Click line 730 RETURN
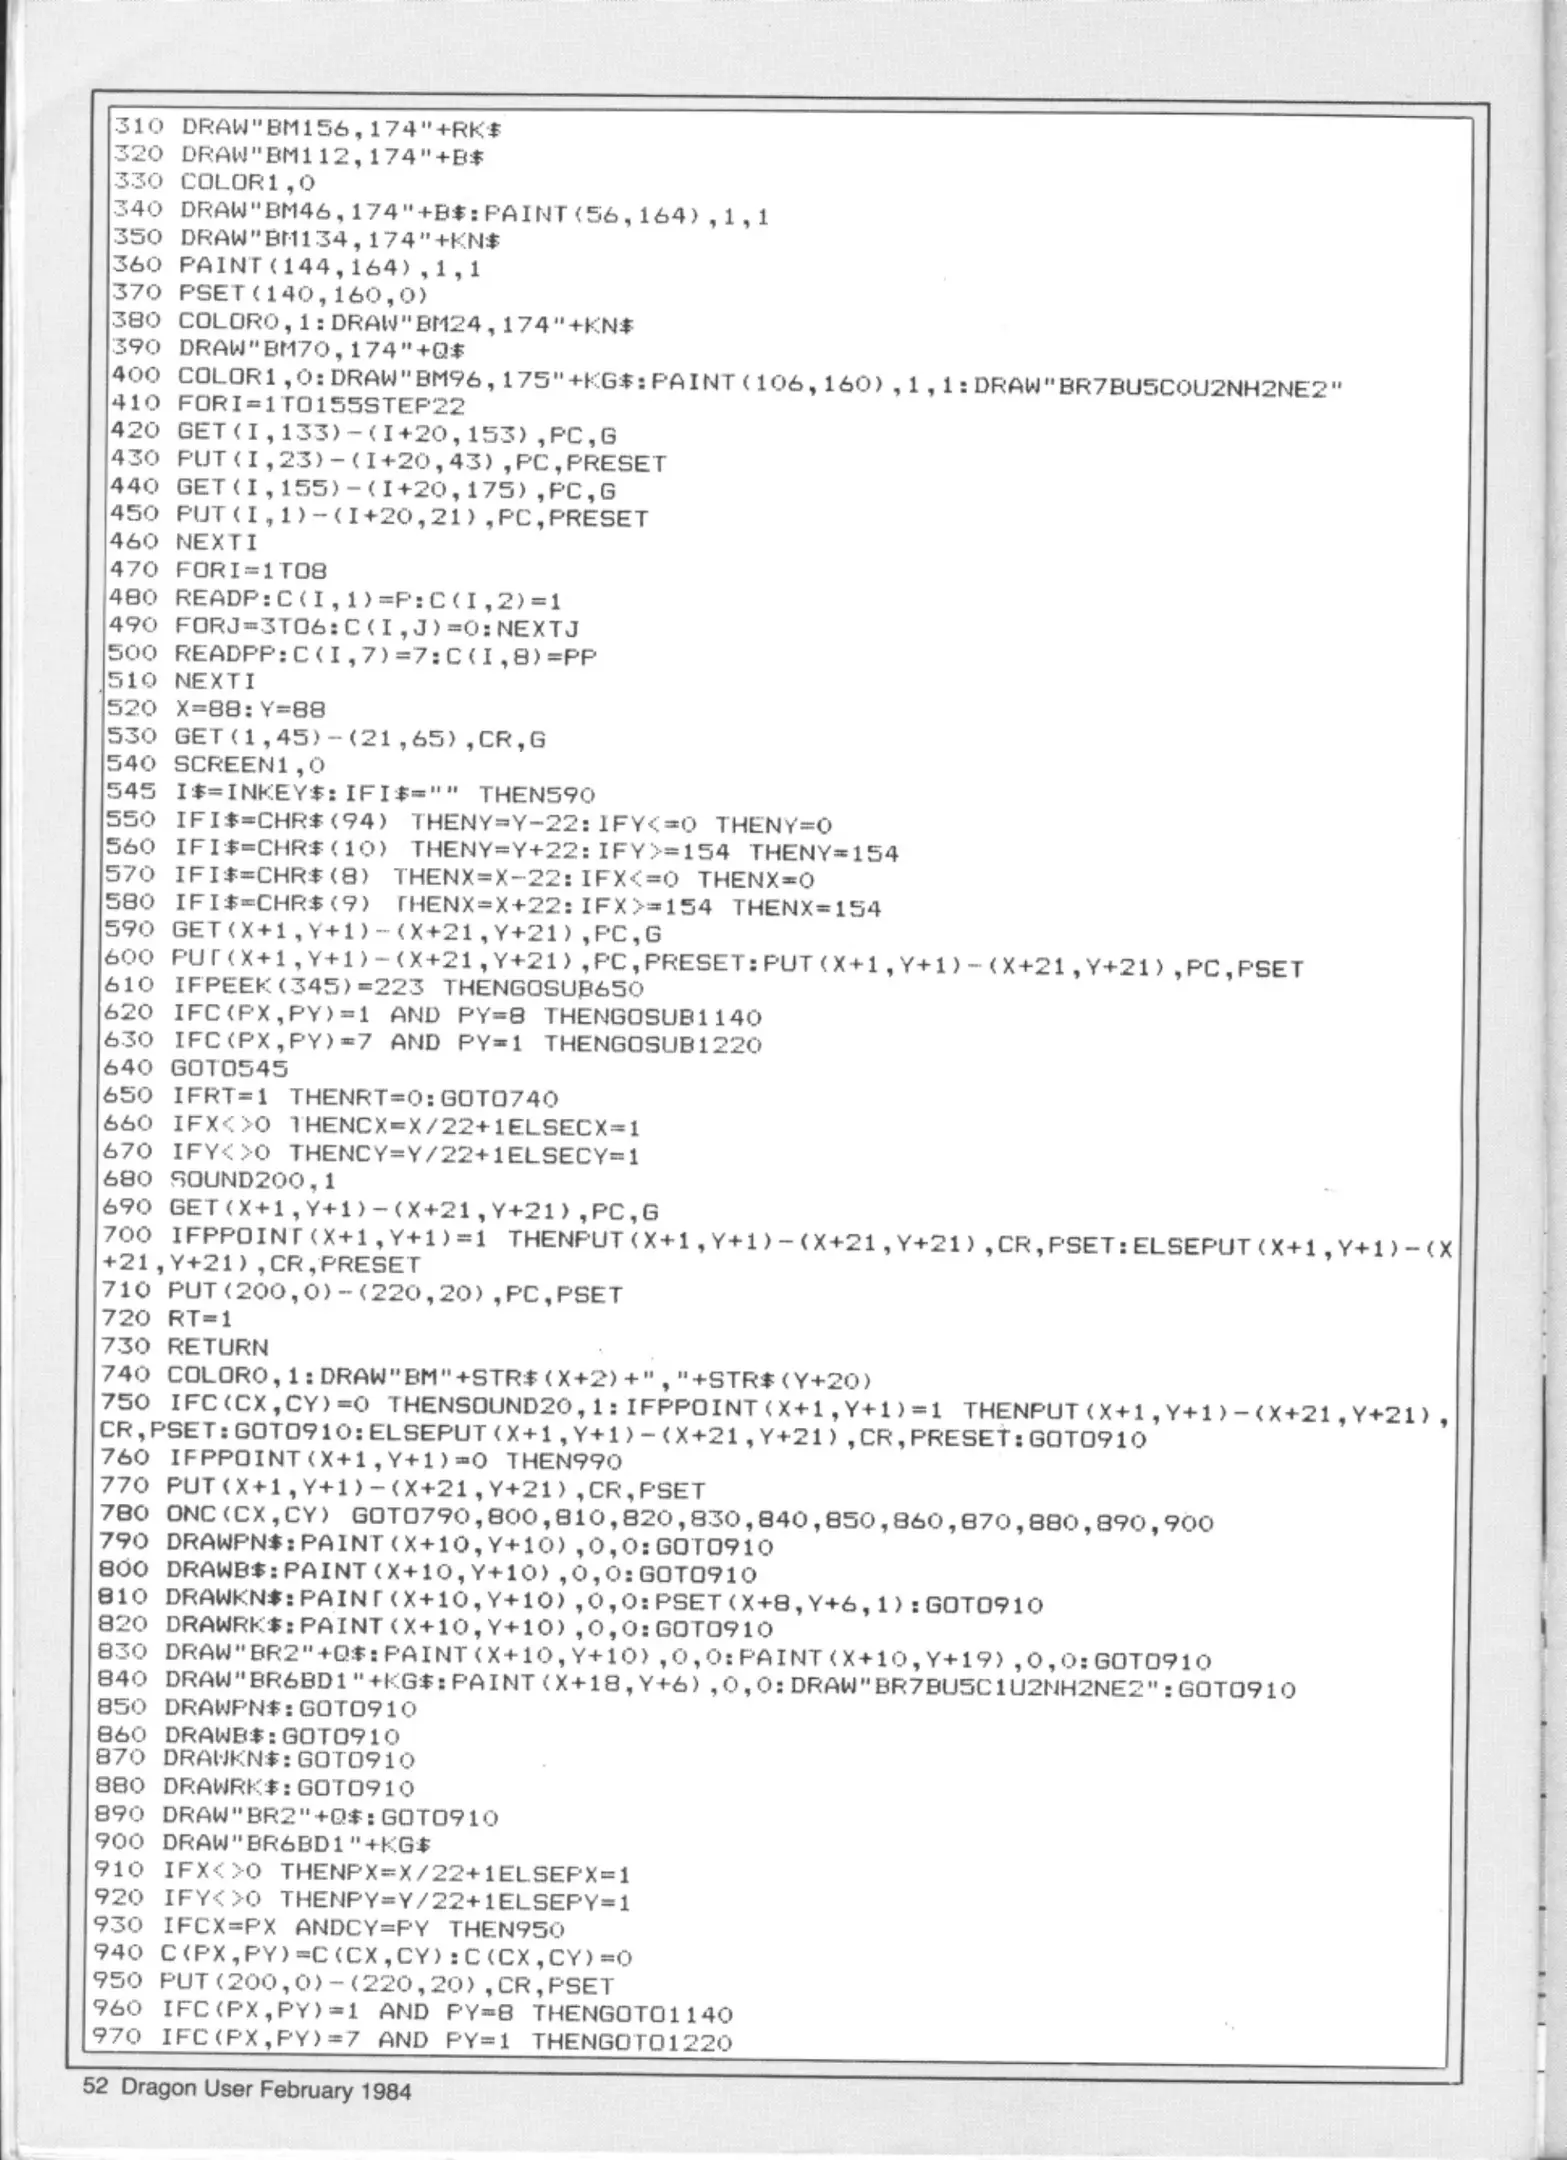This screenshot has height=2160, width=1567. [184, 1349]
